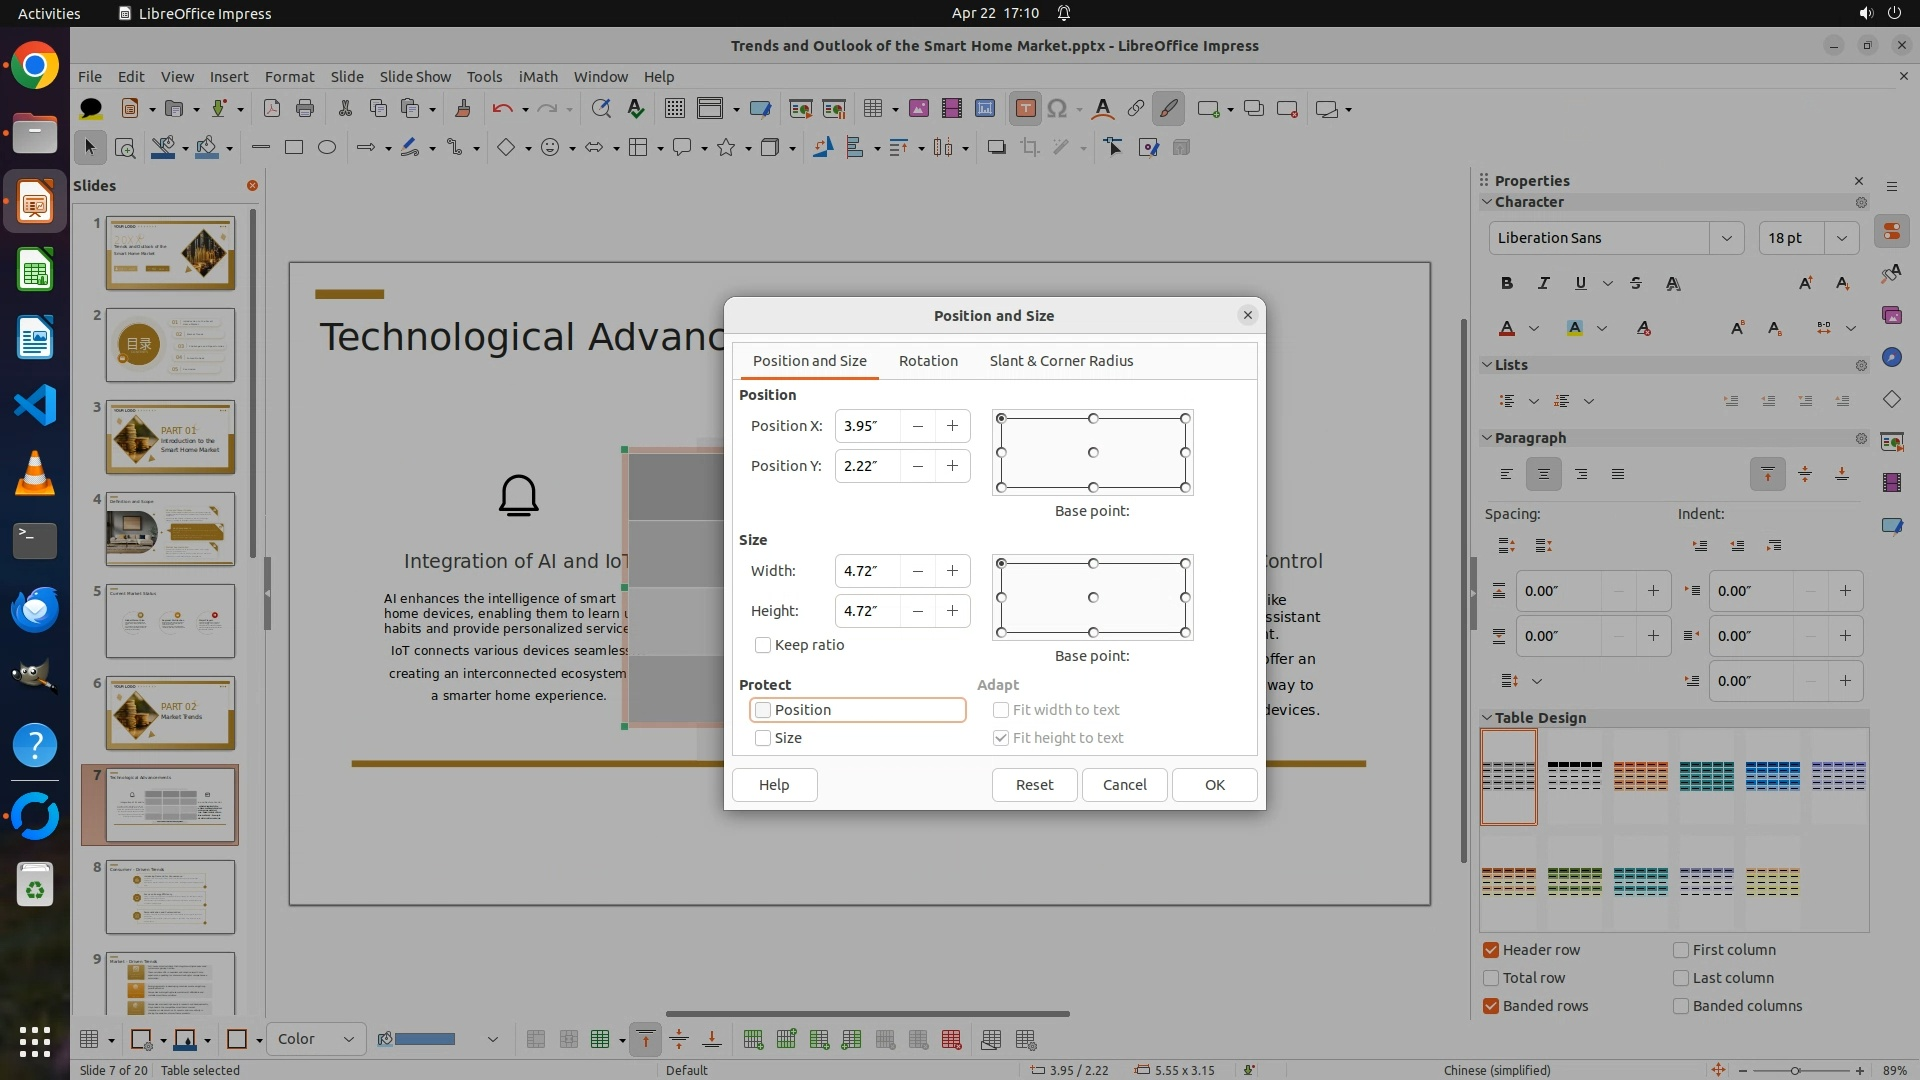Select the Rectangle drawing tool
The height and width of the screenshot is (1080, 1920).
coord(293,147)
